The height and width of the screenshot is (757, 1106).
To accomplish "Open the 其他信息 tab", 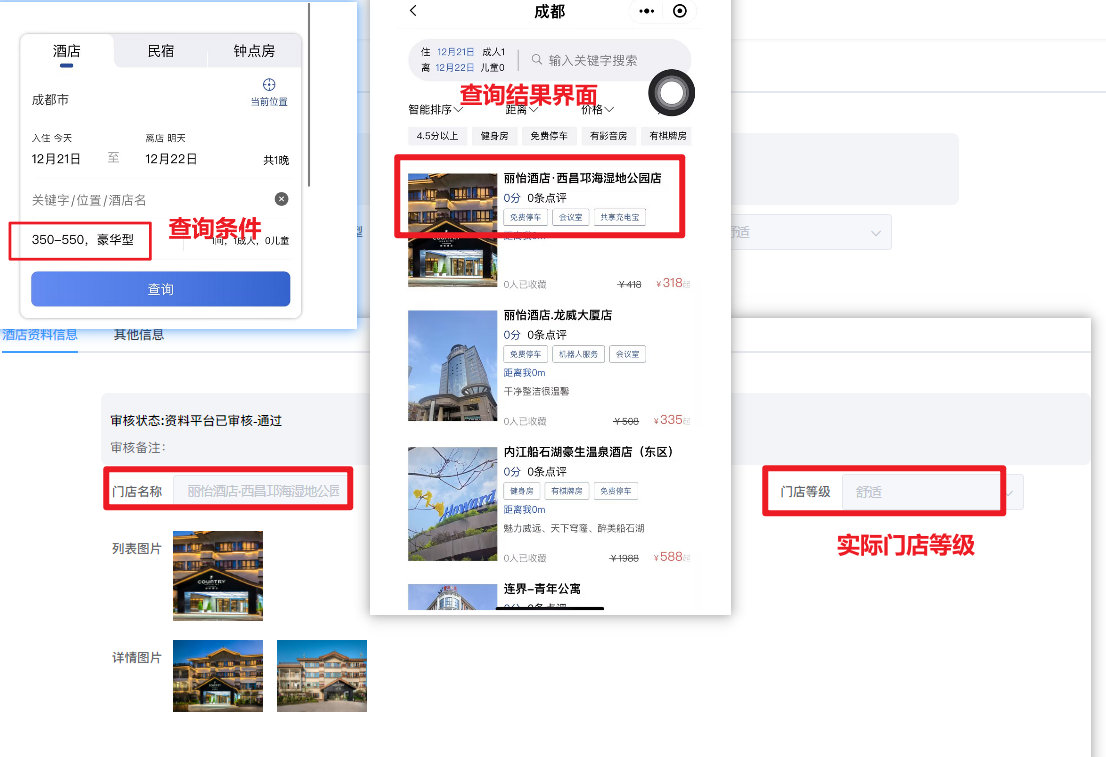I will tap(139, 334).
